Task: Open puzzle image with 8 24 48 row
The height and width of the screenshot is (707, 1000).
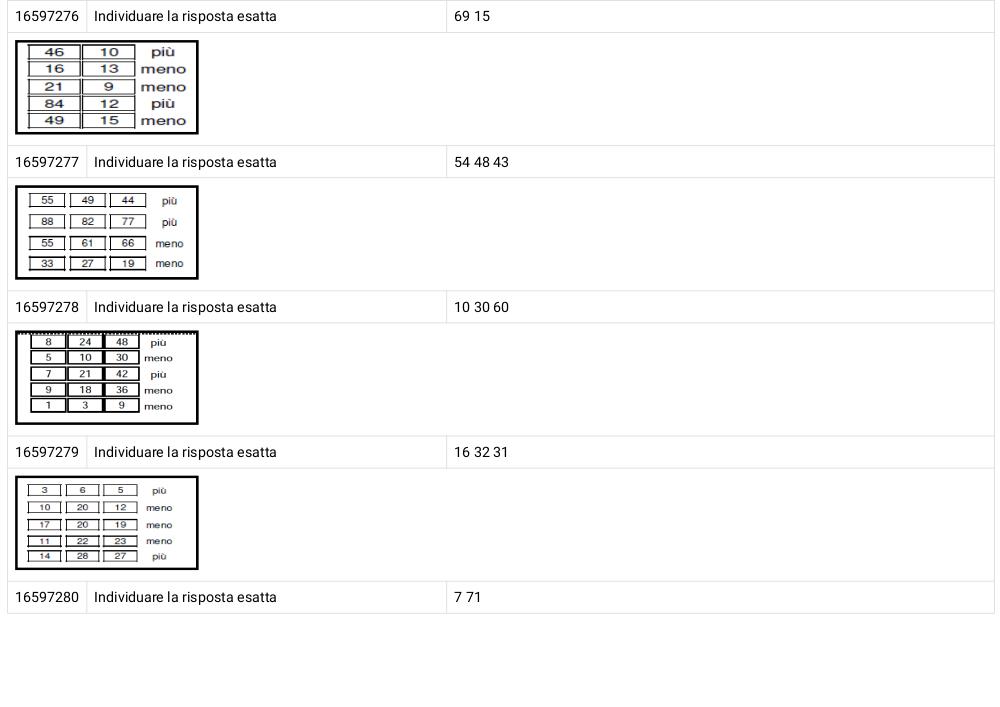Action: (x=107, y=377)
